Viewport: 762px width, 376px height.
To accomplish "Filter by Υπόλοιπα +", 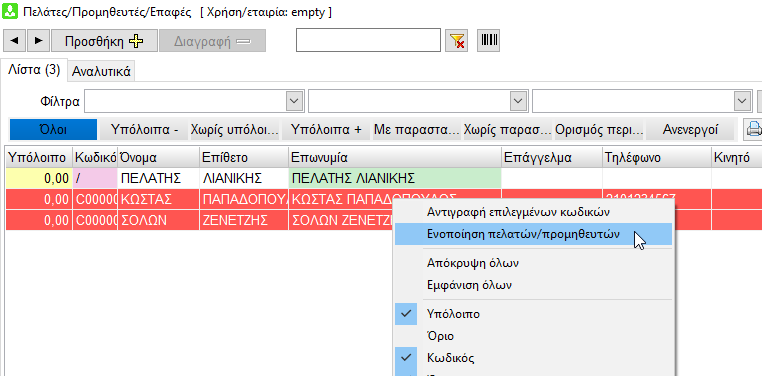I will tap(326, 130).
